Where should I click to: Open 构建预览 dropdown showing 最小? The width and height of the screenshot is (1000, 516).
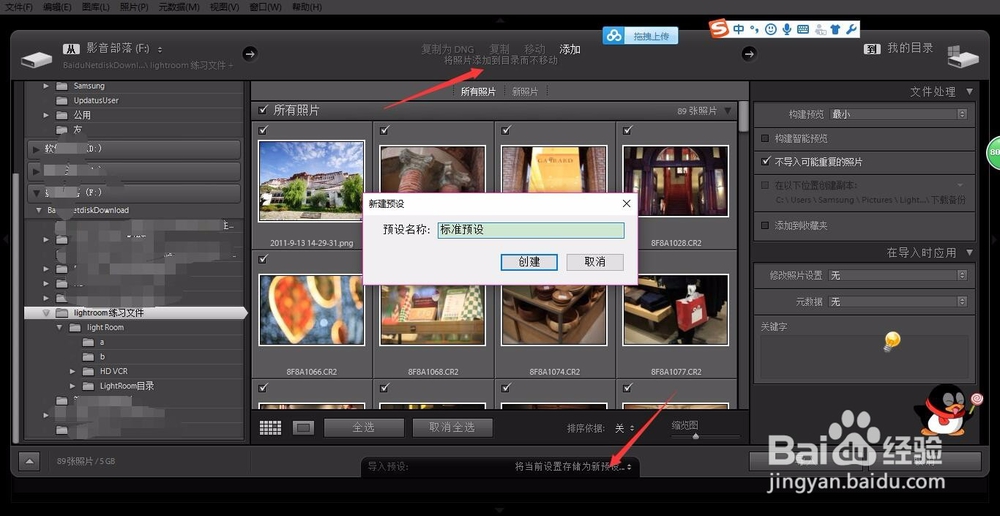(898, 114)
